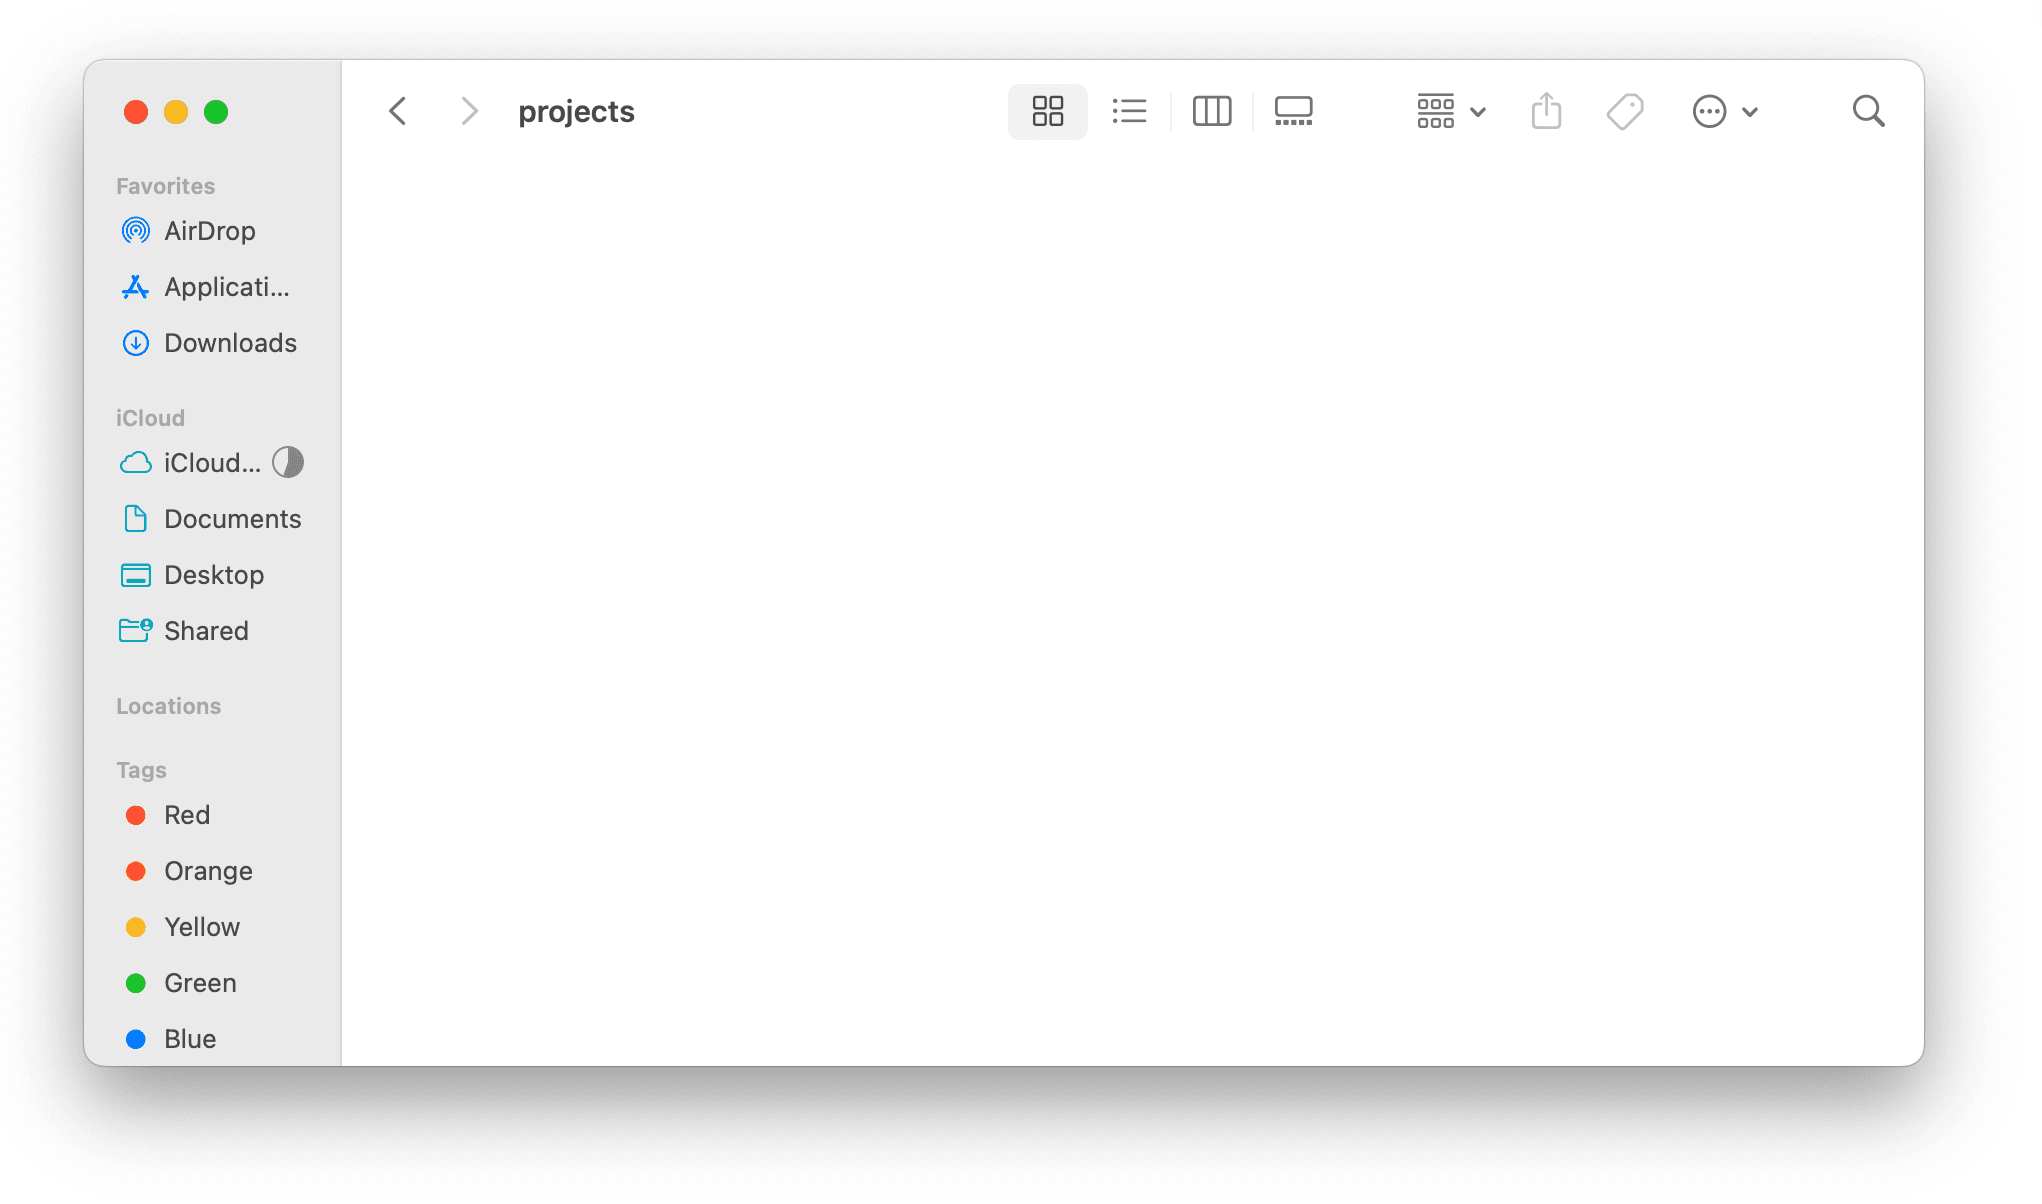
Task: Open the Documents sidebar item
Action: click(233, 518)
